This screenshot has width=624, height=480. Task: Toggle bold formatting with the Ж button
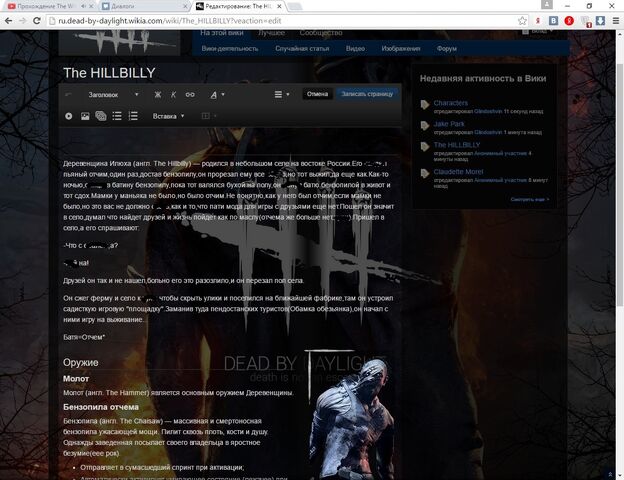click(x=158, y=95)
